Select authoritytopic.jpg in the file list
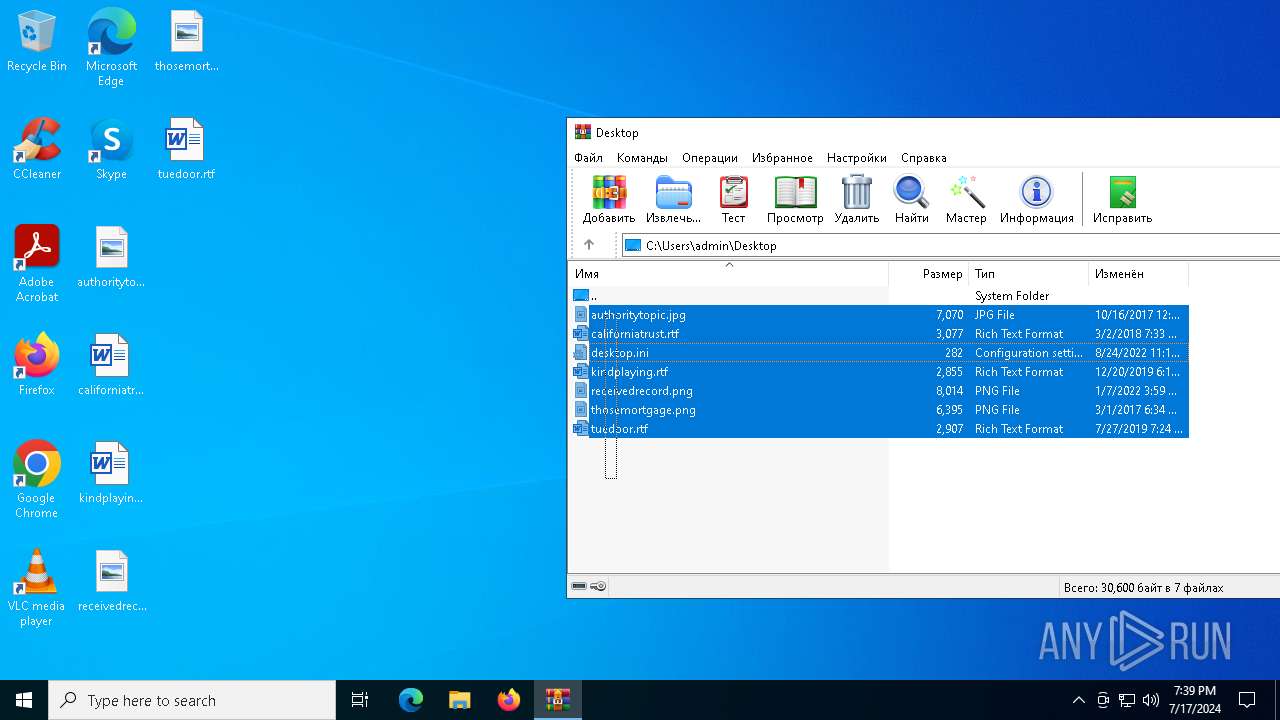The width and height of the screenshot is (1280, 720). click(x=880, y=315)
